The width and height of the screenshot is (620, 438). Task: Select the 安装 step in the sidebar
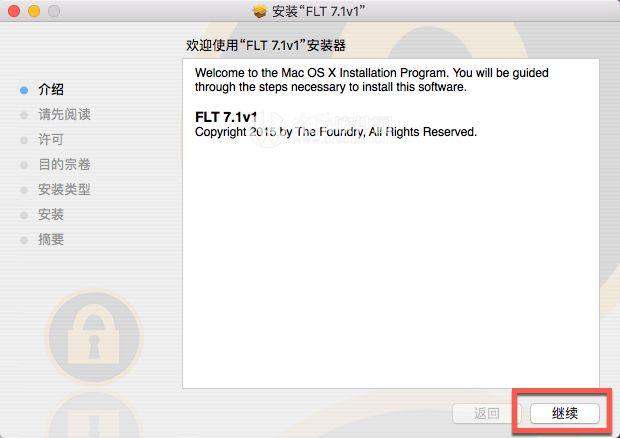tap(51, 215)
